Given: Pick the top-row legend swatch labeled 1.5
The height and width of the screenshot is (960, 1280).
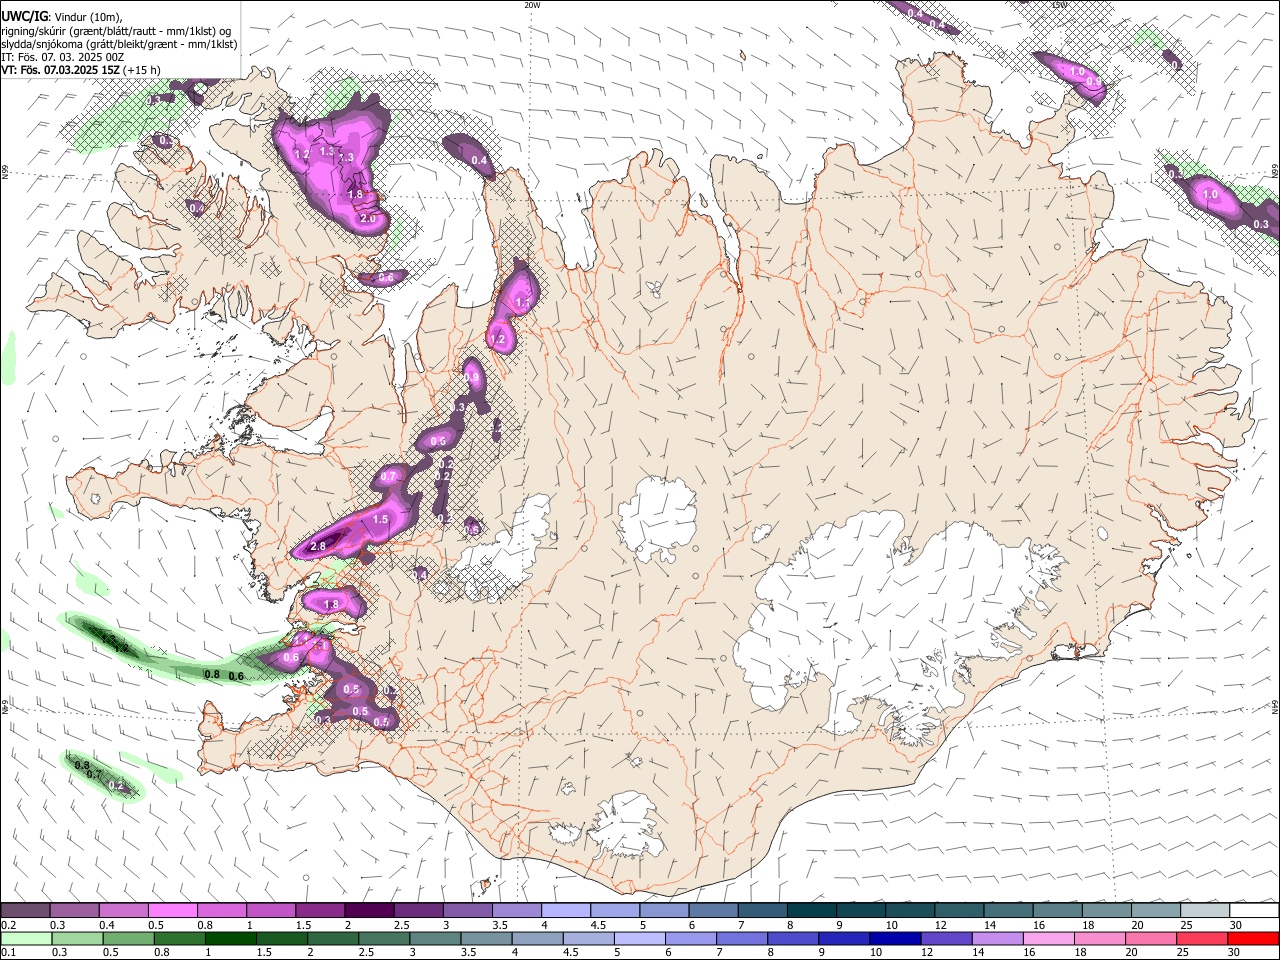Looking at the screenshot, I should (320, 909).
